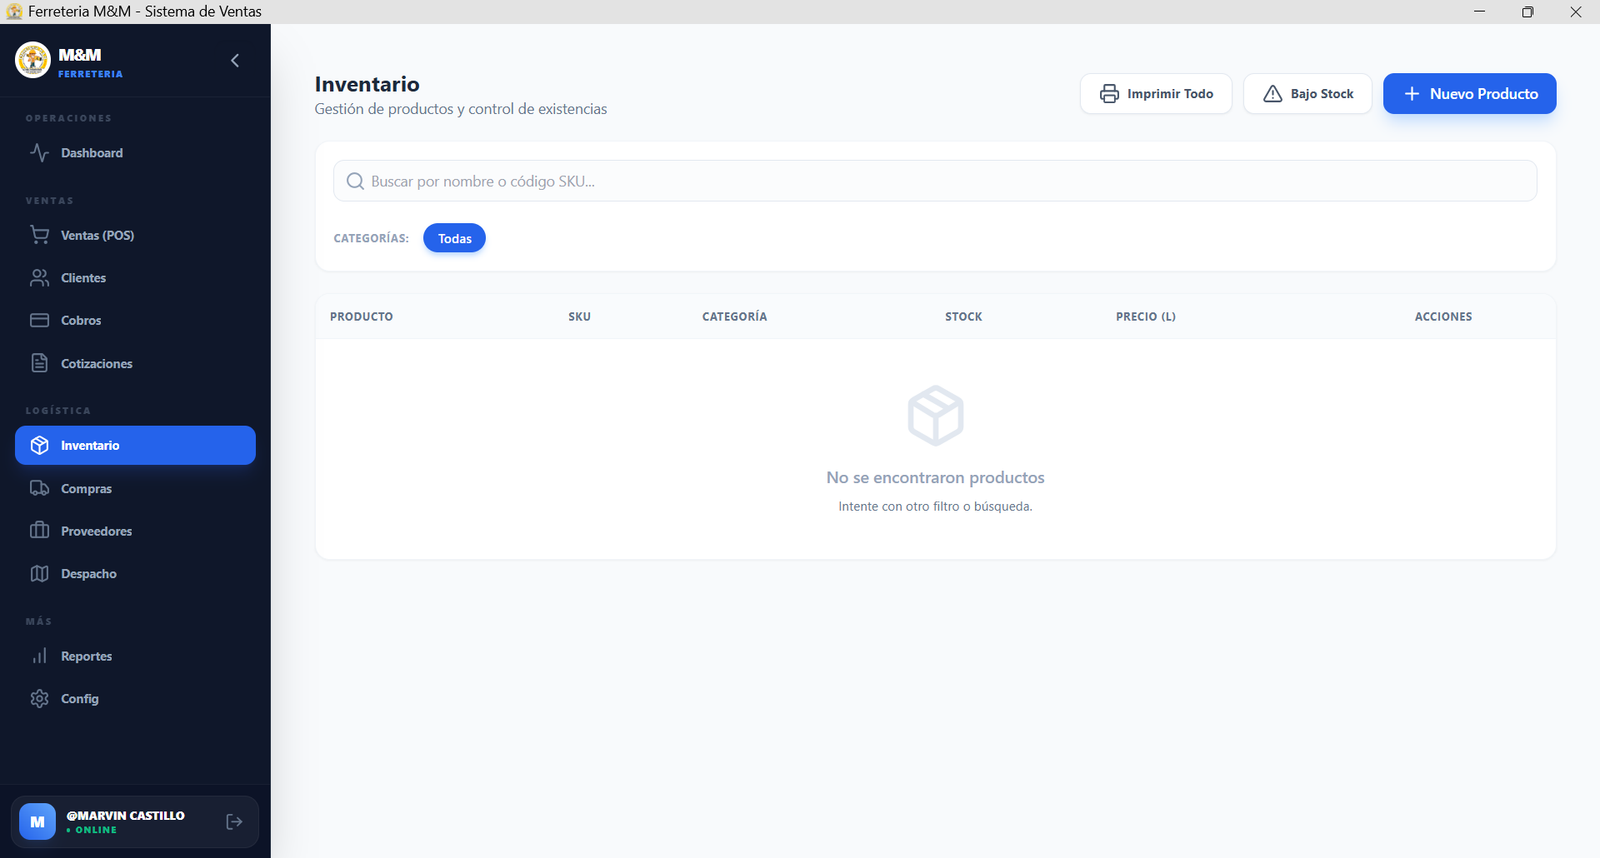Click the M&M Ferreteria logo
Image resolution: width=1600 pixels, height=858 pixels.
(x=33, y=60)
